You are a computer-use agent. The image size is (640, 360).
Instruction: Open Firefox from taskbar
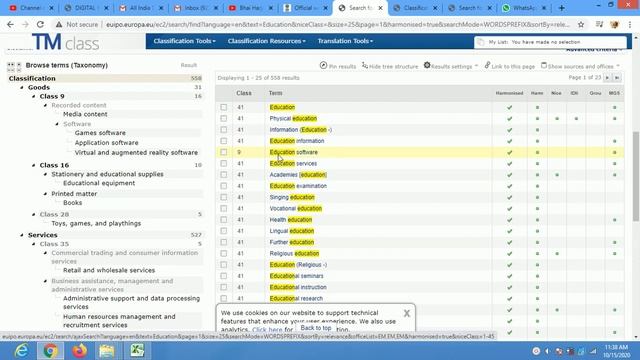[80, 351]
